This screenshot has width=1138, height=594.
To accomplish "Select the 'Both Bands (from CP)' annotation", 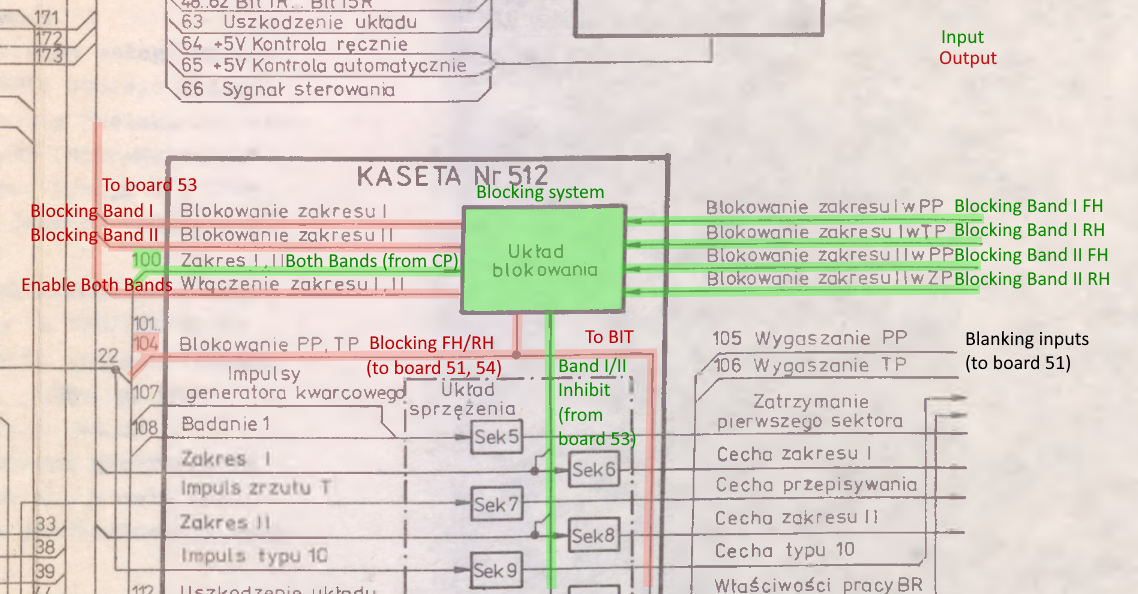I will (372, 261).
